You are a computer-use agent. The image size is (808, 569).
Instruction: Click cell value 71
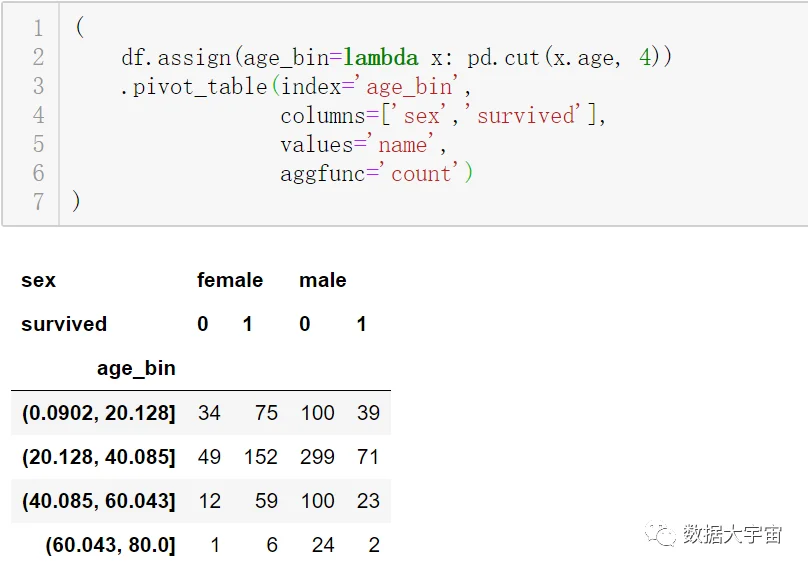coord(368,457)
